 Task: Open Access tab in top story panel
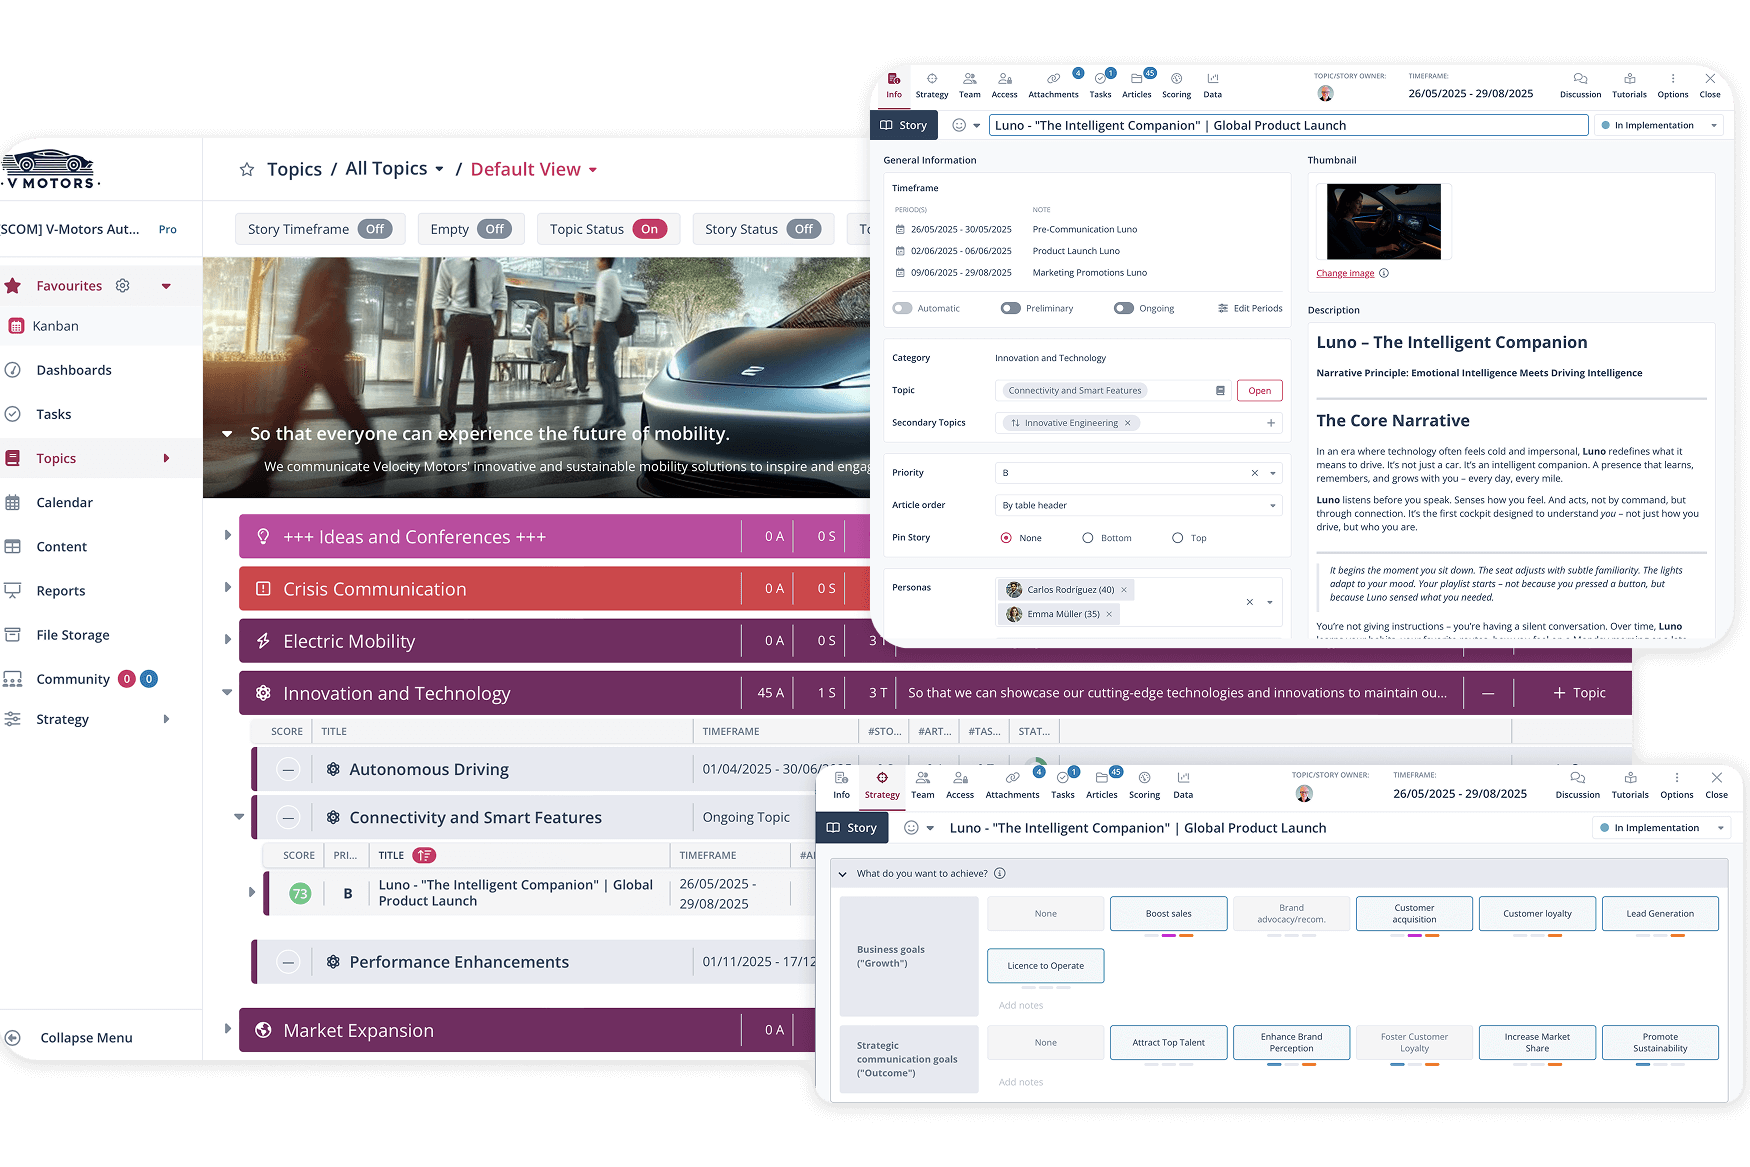coord(1004,86)
